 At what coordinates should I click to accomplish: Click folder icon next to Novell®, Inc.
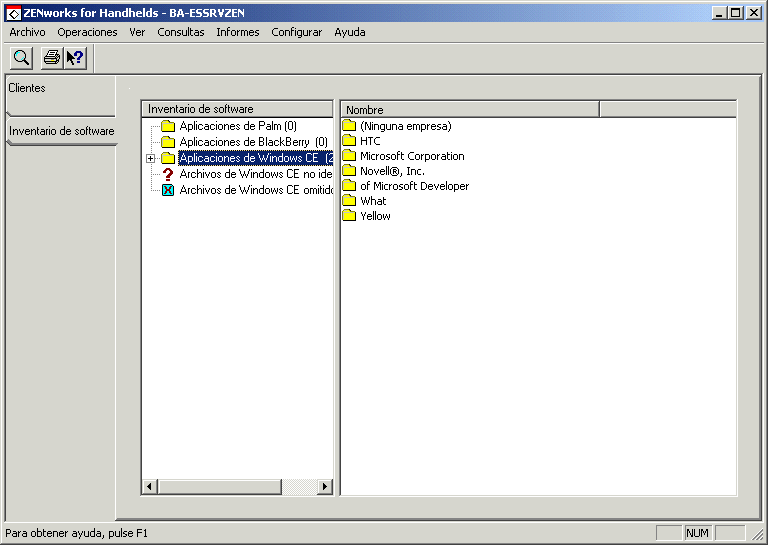349,170
